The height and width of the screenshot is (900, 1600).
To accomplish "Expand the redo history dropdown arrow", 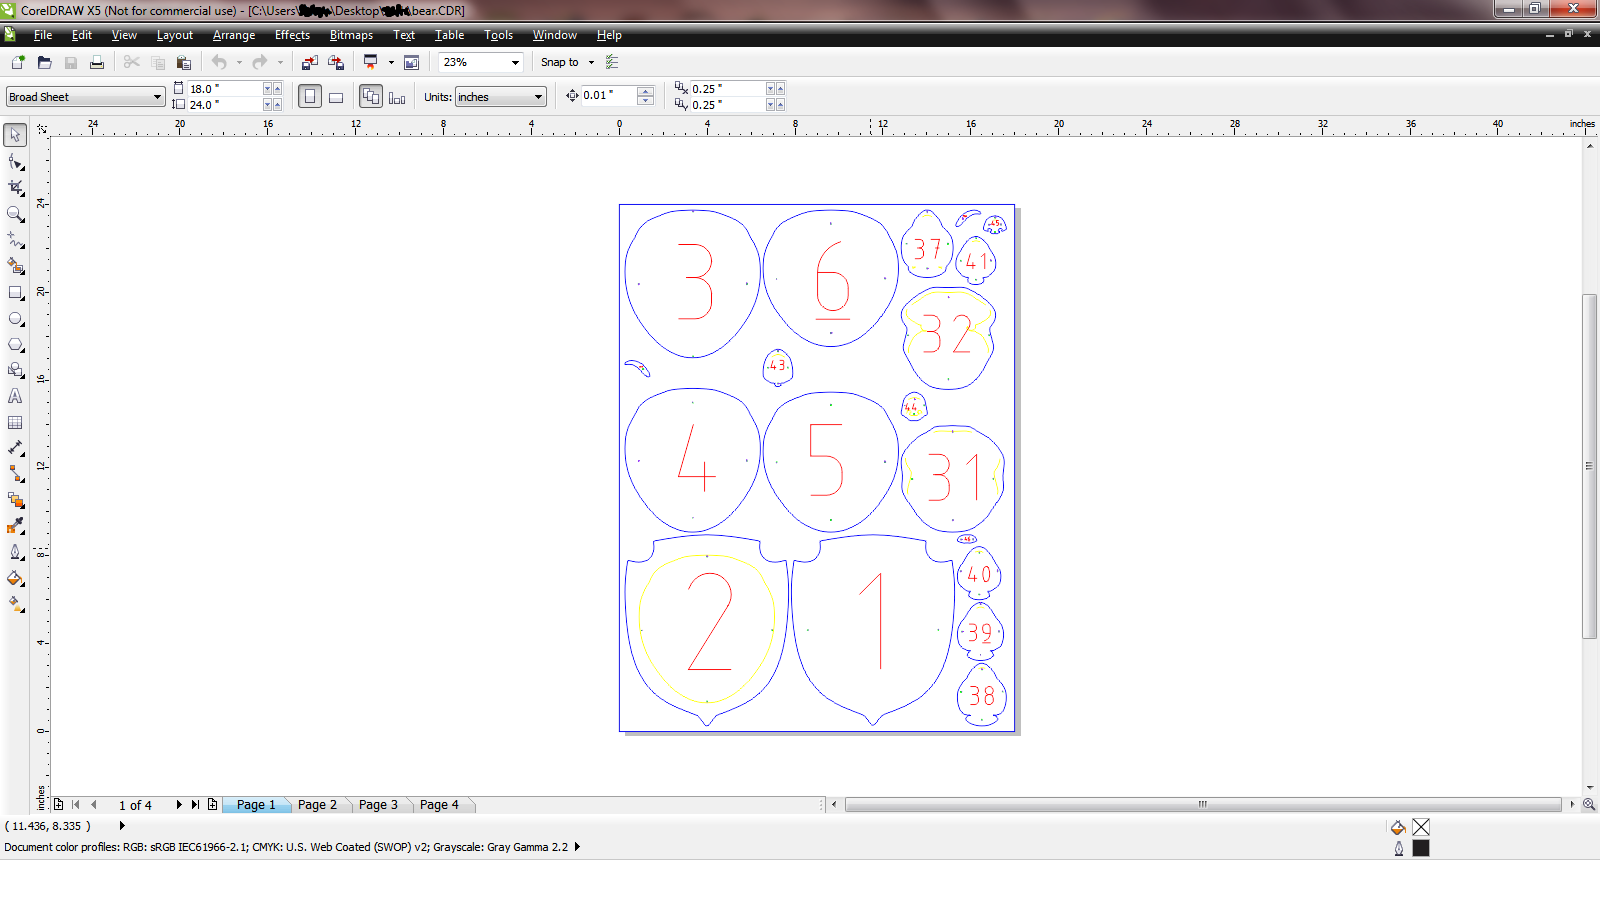I will click(x=280, y=62).
